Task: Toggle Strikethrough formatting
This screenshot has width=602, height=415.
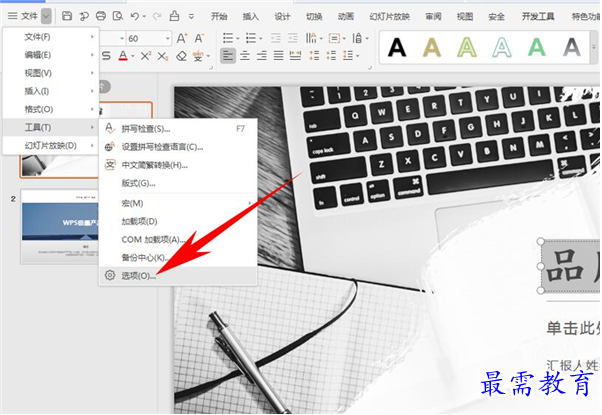Action: pos(106,56)
